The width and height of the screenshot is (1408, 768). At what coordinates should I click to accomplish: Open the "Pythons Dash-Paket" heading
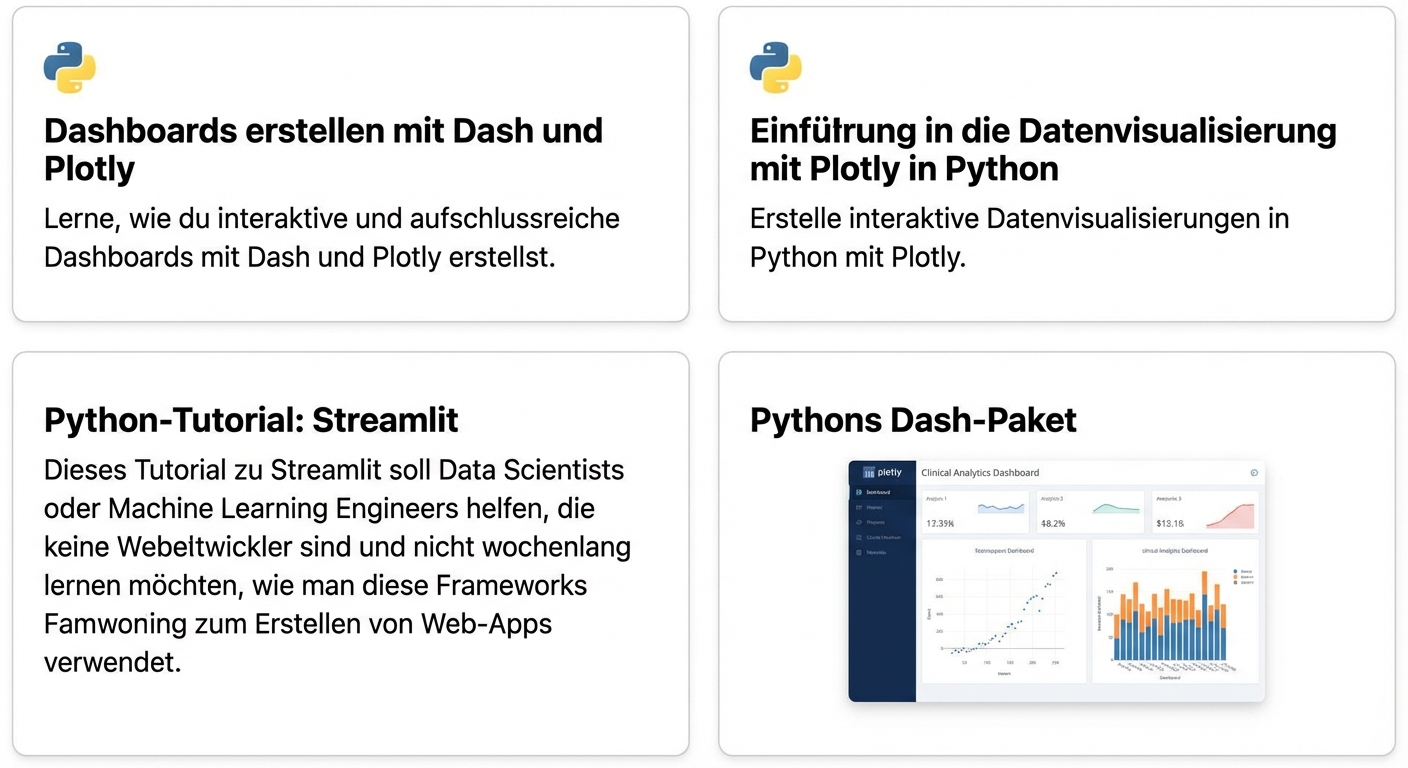tap(913, 420)
